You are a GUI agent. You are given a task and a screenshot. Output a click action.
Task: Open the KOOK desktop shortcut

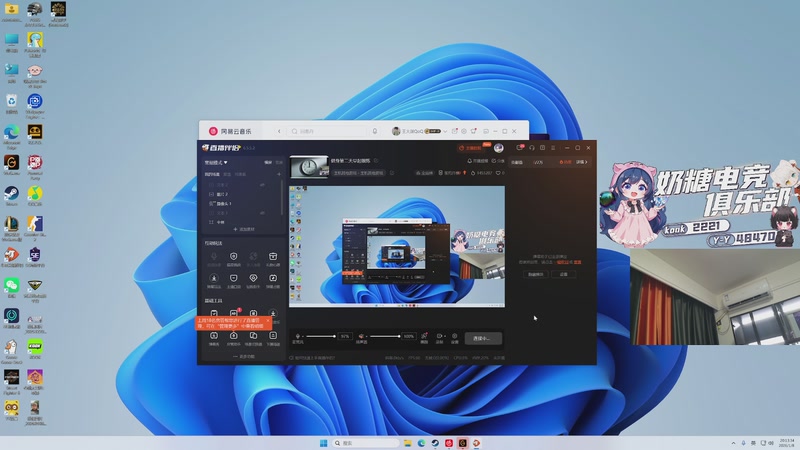pyautogui.click(x=35, y=349)
